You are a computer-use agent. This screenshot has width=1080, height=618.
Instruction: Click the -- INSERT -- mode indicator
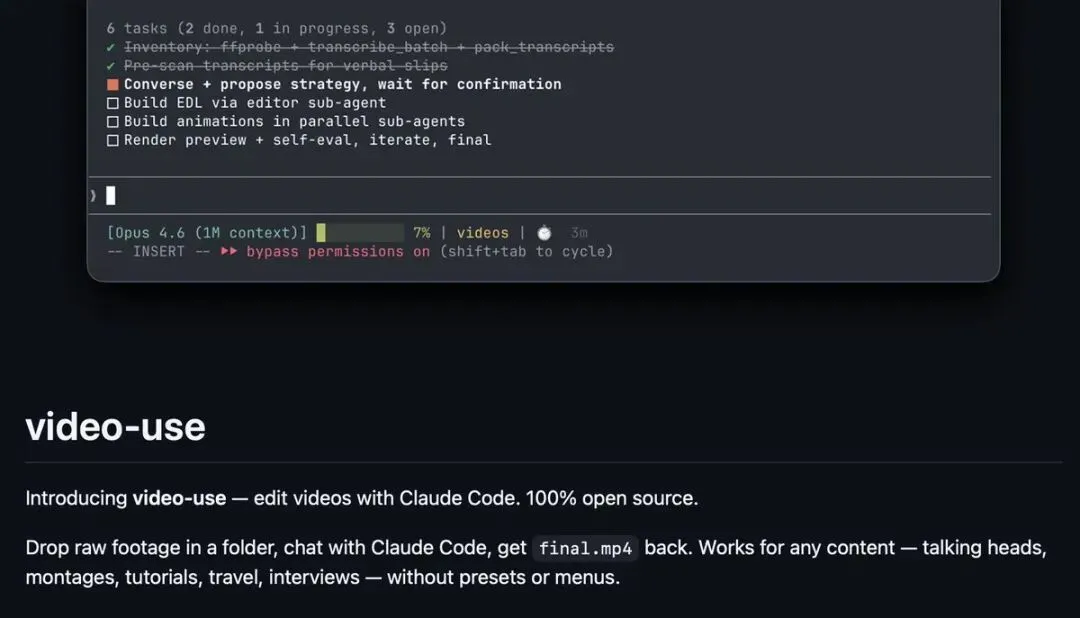[x=159, y=252]
